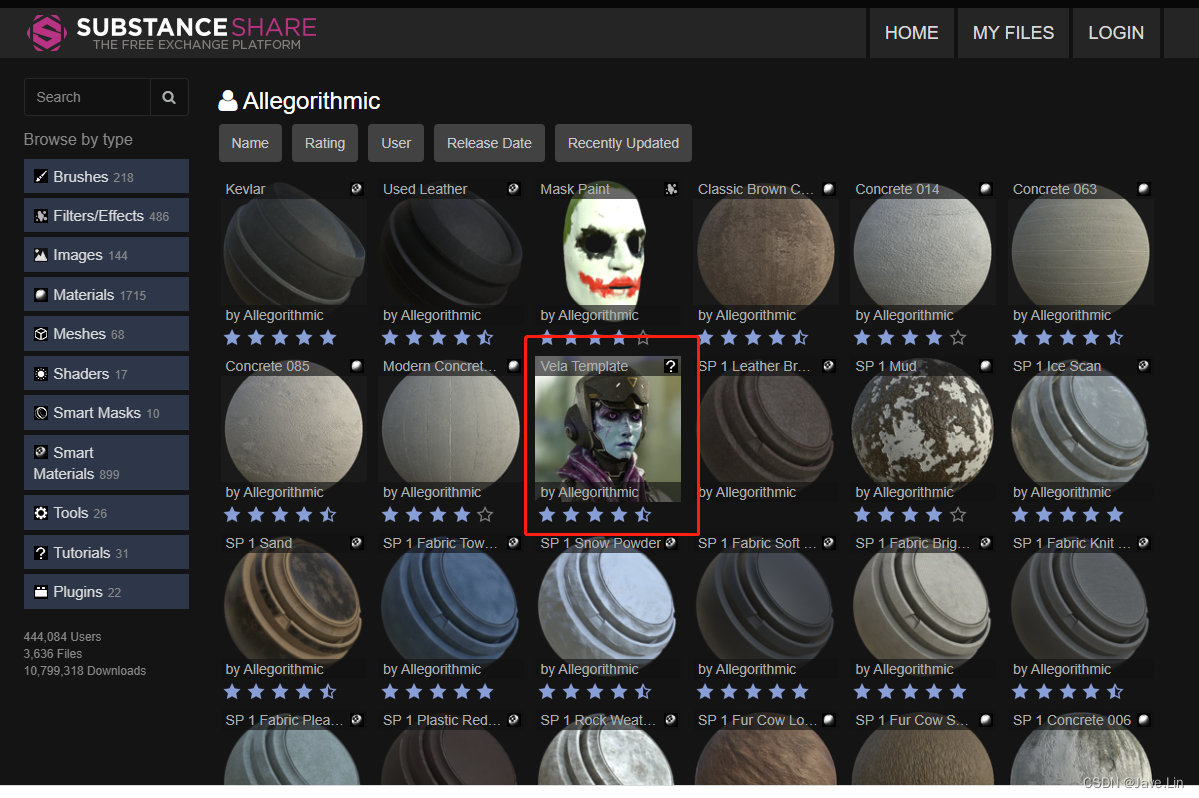Click the user icon beside Allegorithmic heading
Image resolution: width=1199 pixels, height=798 pixels.
228,101
